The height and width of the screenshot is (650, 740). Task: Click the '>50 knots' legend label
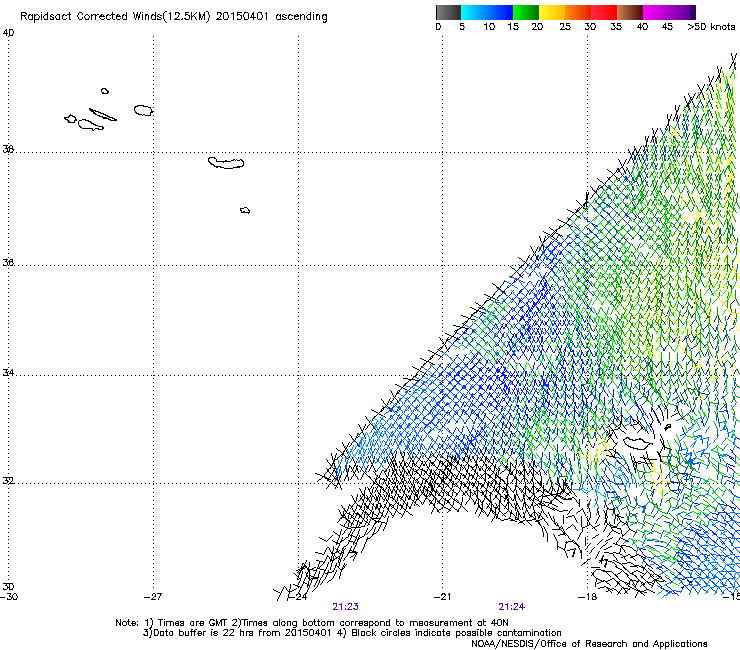pos(711,27)
